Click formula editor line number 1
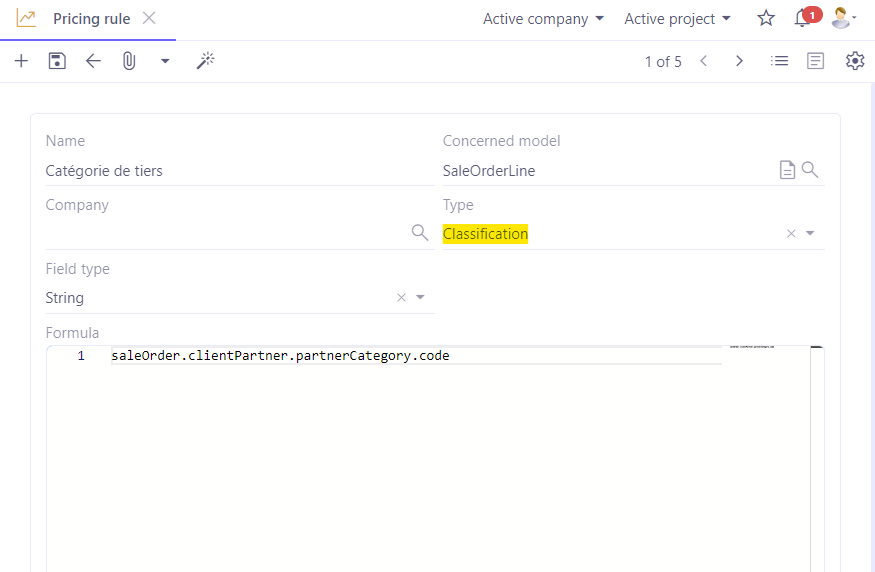The width and height of the screenshot is (875, 572). tap(81, 355)
